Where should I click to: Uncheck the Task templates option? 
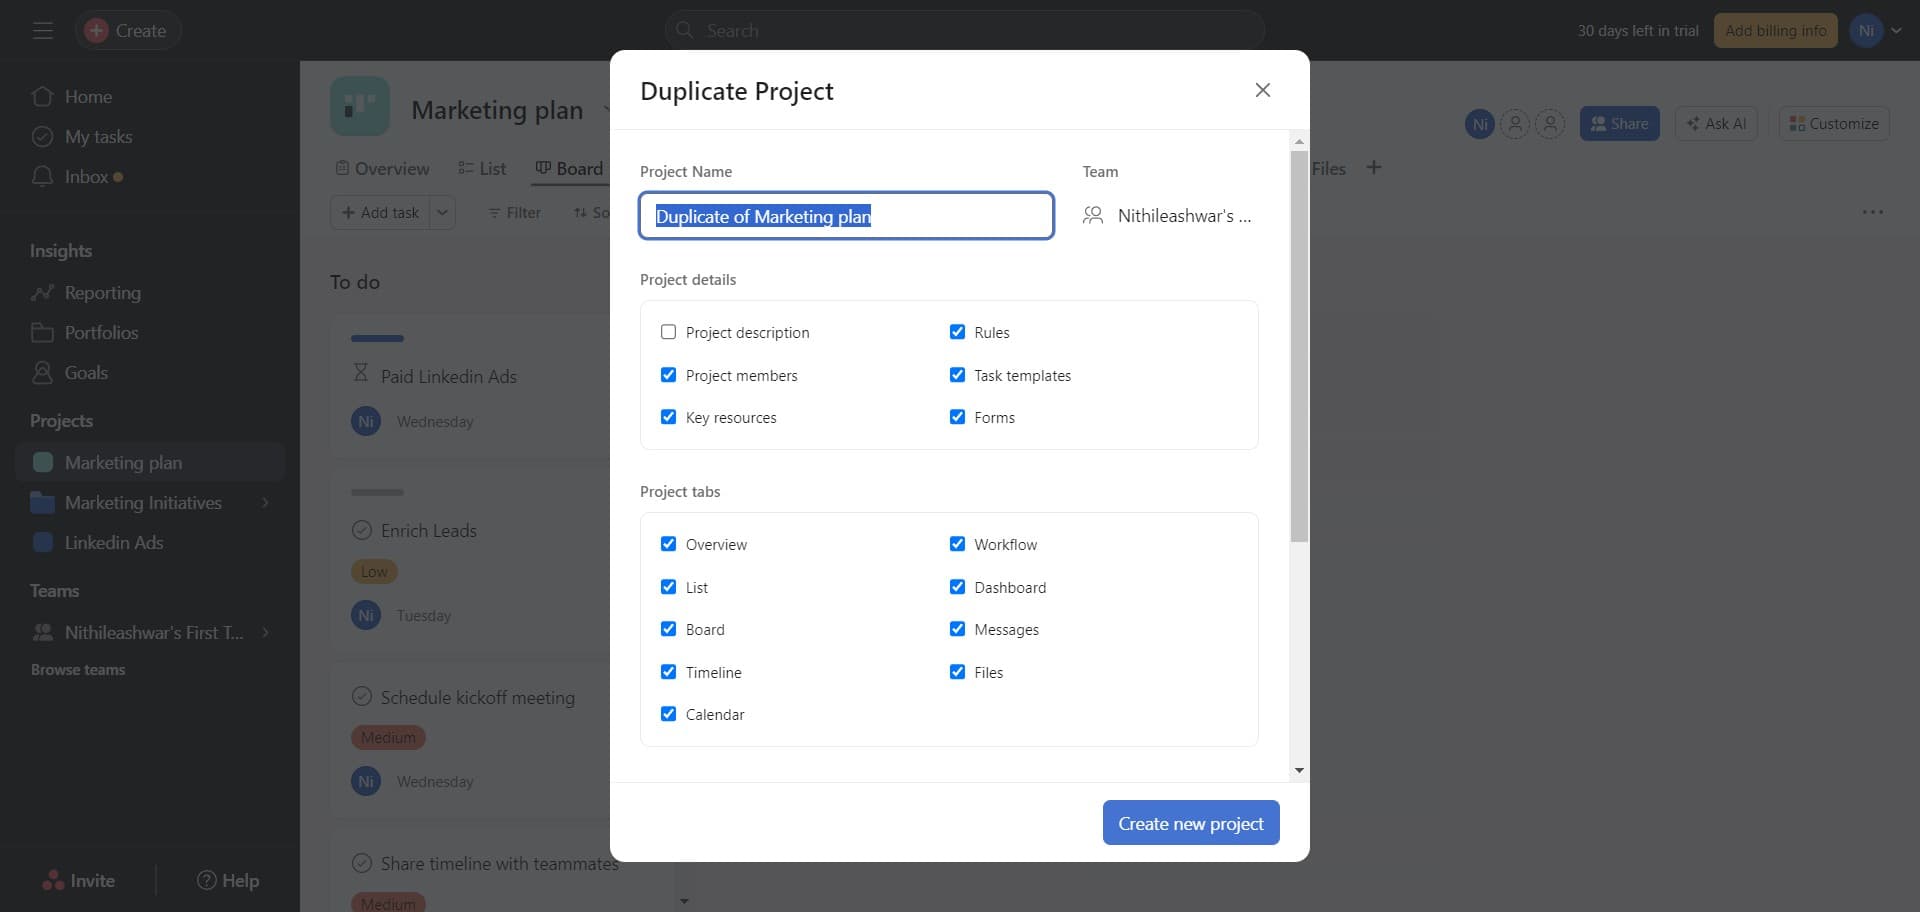[957, 374]
